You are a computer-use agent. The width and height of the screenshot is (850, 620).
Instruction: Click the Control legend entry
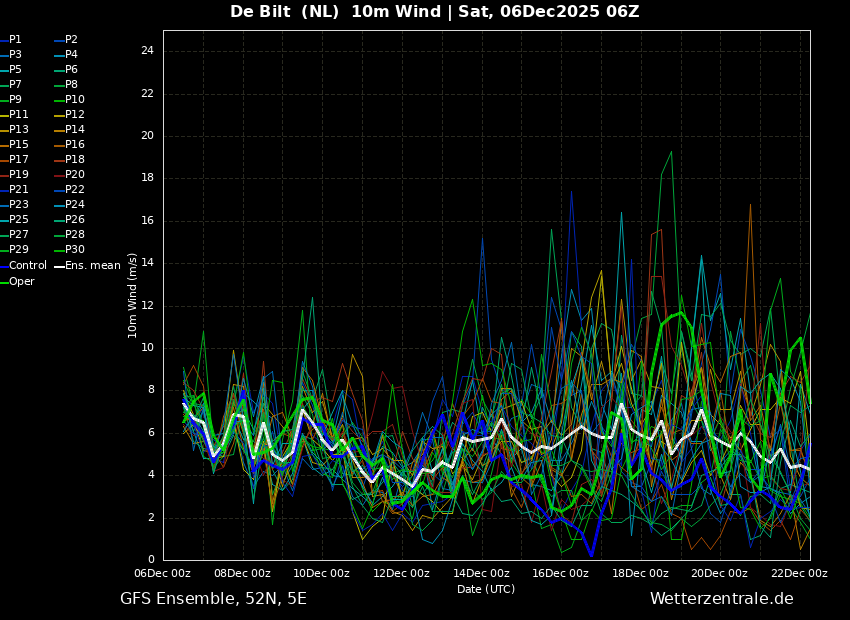[x=27, y=266]
